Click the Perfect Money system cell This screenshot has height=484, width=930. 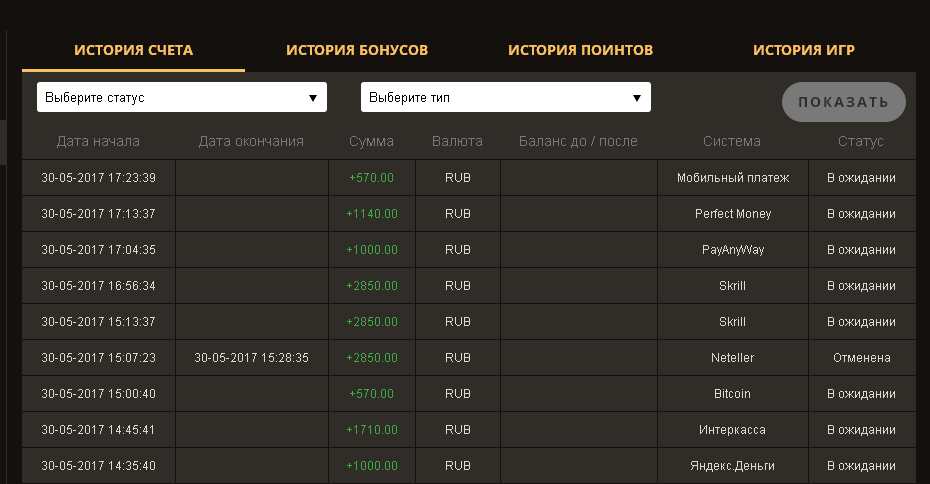click(733, 214)
